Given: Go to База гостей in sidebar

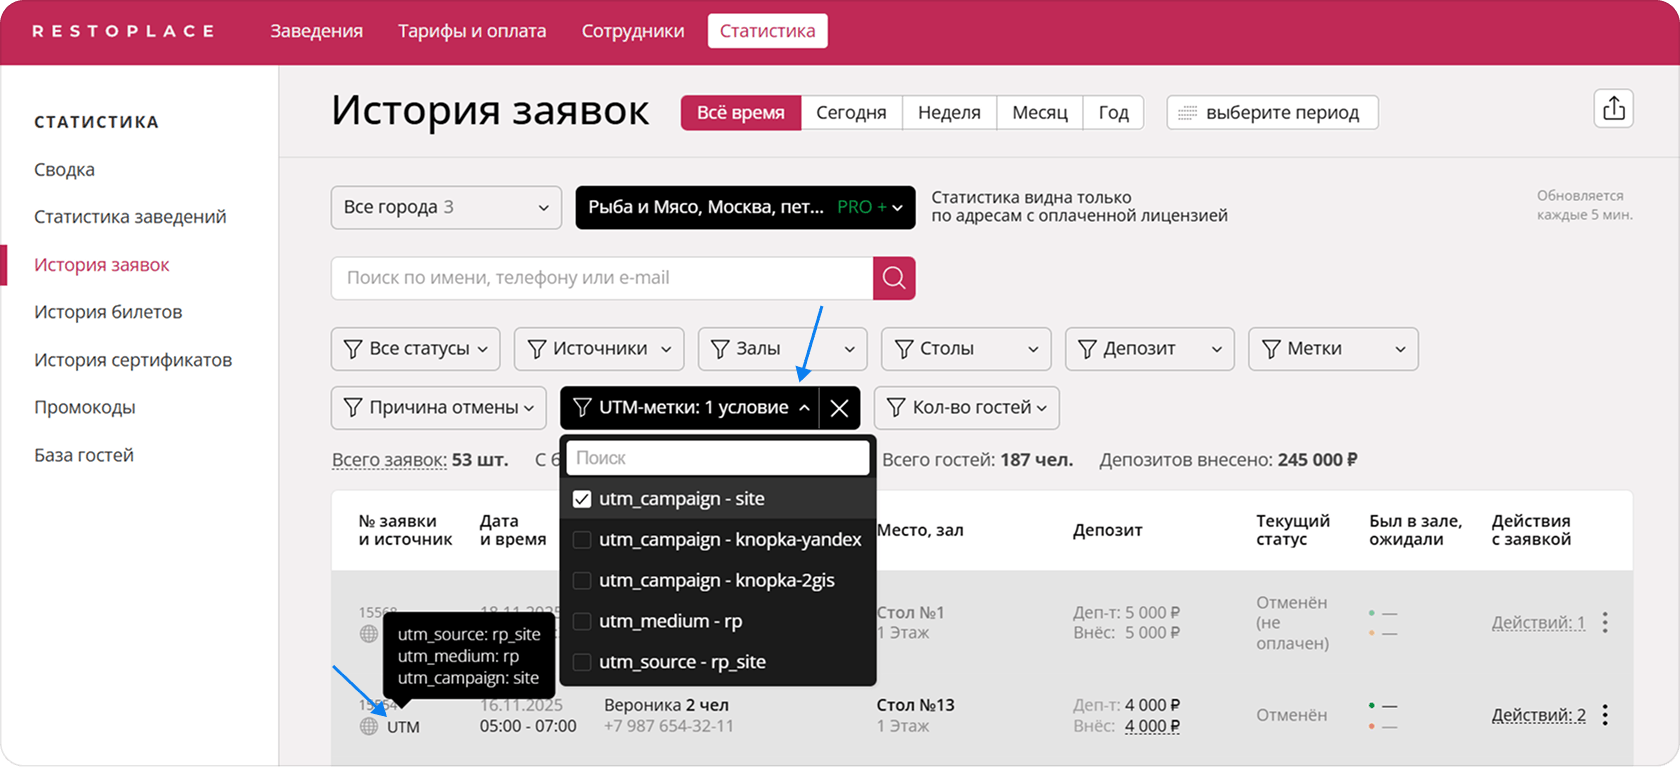Looking at the screenshot, I should (84, 455).
